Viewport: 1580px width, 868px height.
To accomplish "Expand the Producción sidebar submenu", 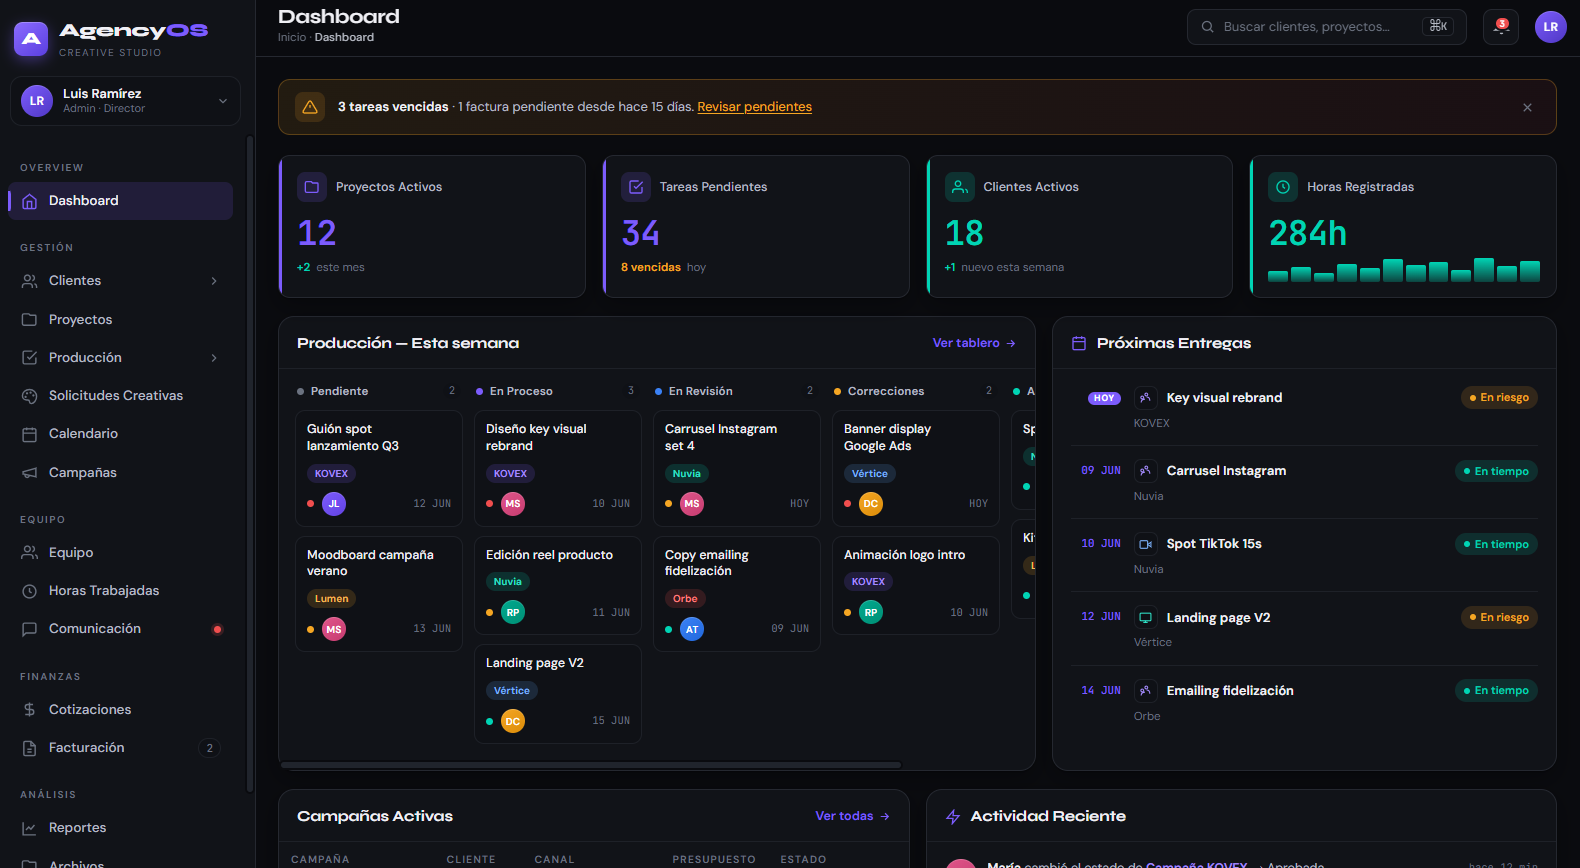I will point(214,358).
